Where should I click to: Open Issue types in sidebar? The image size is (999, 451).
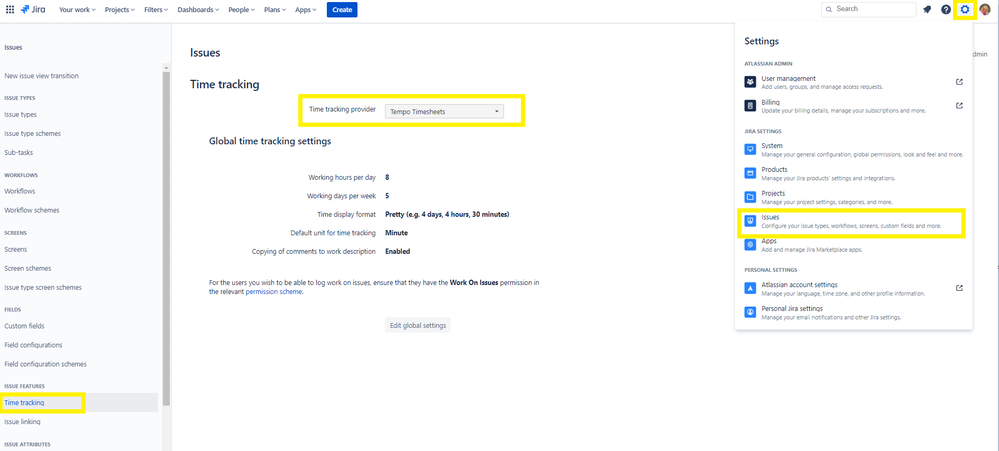(20, 115)
